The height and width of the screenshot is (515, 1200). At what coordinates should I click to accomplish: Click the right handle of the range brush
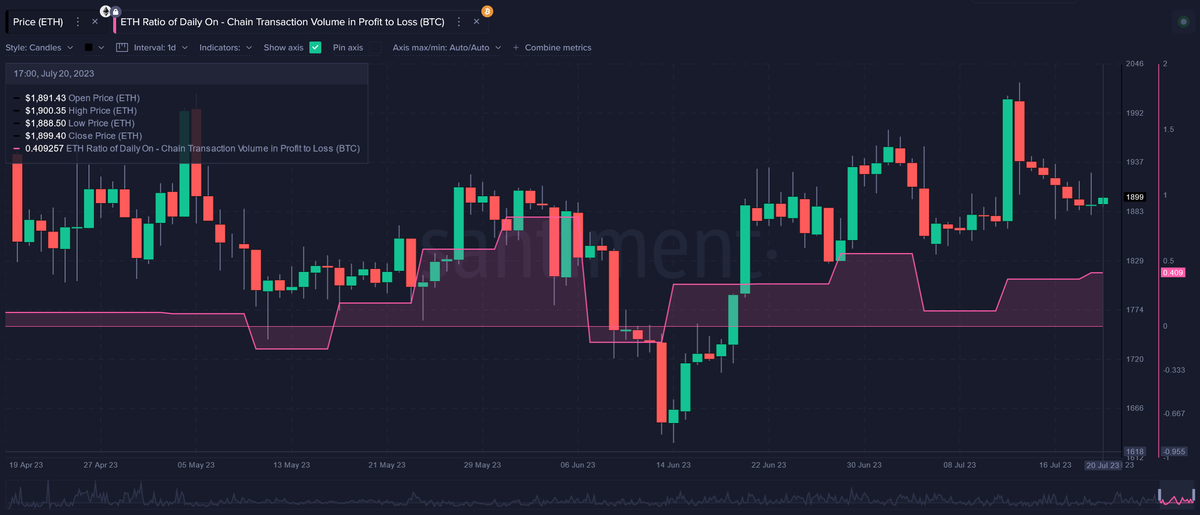[x=1192, y=496]
